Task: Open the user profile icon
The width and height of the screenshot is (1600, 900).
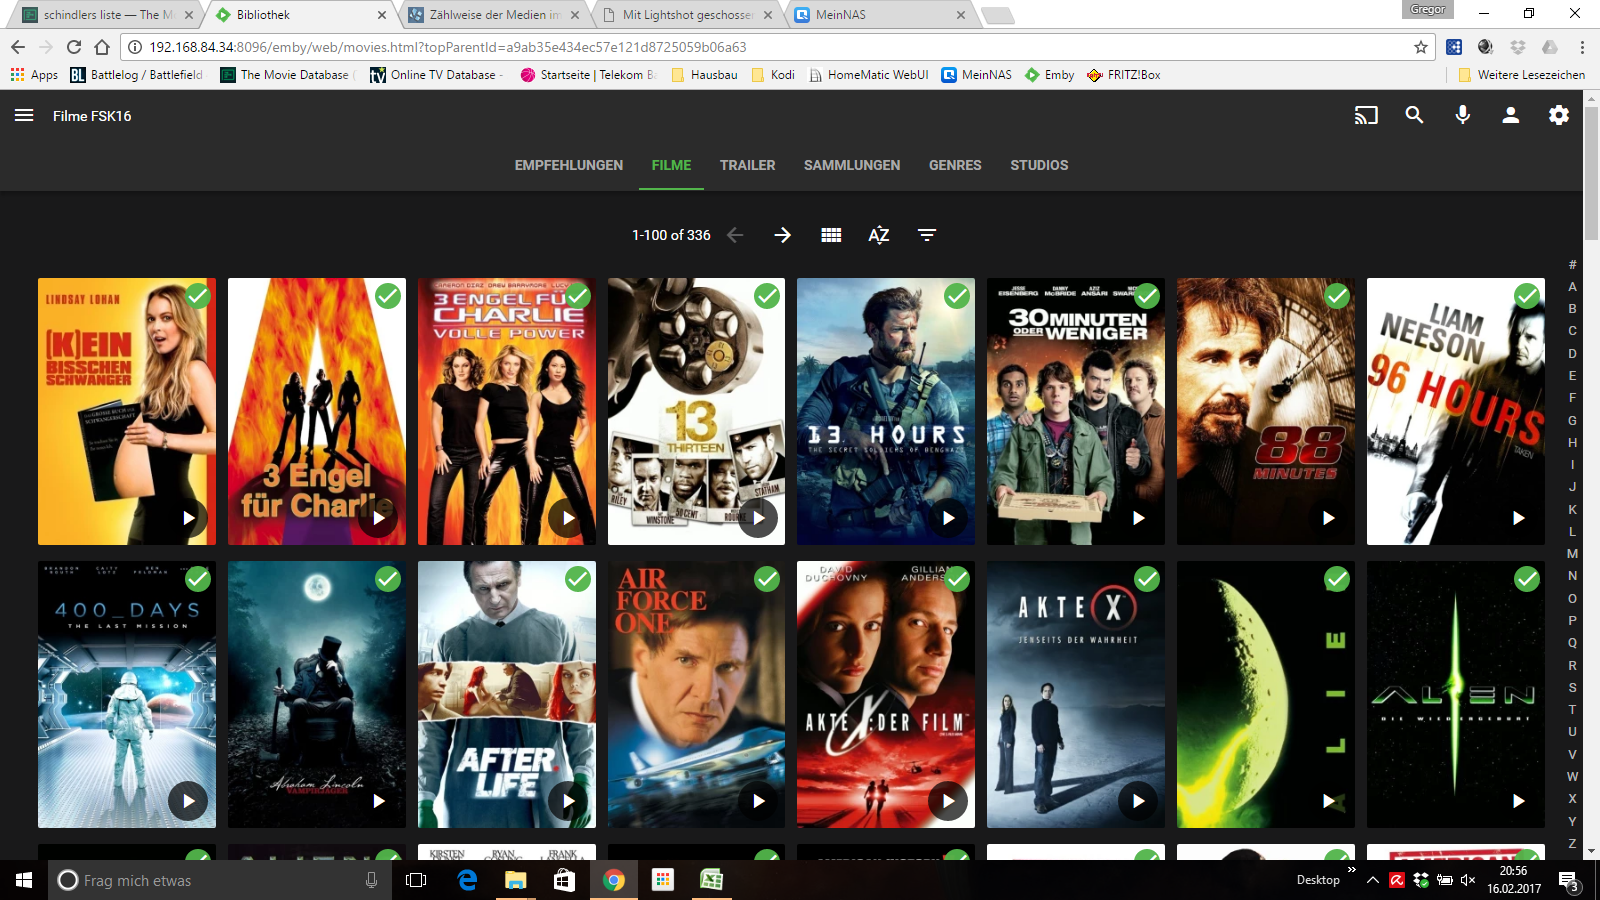Action: tap(1511, 116)
